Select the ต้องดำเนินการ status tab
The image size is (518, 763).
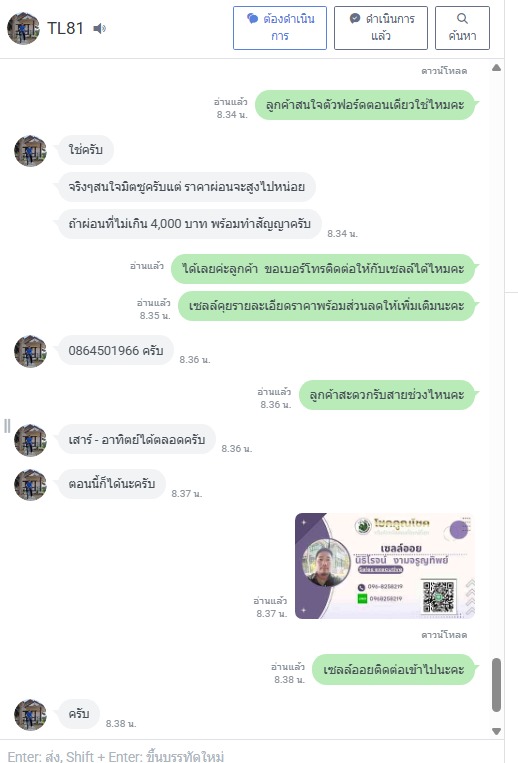tap(280, 28)
